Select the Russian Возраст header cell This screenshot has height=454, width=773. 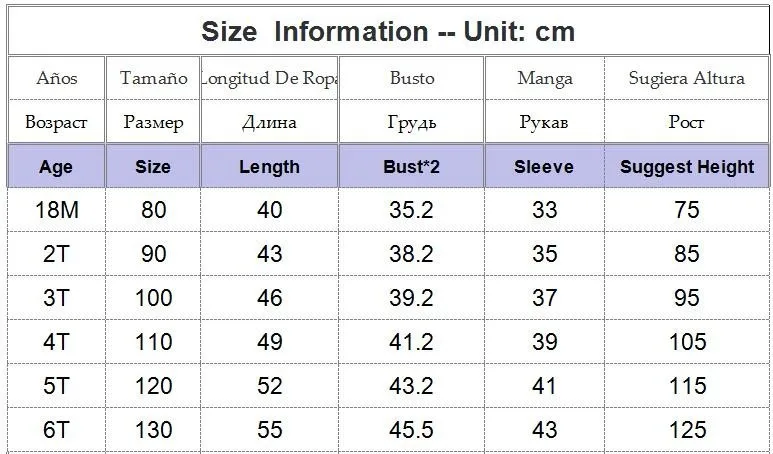56,122
